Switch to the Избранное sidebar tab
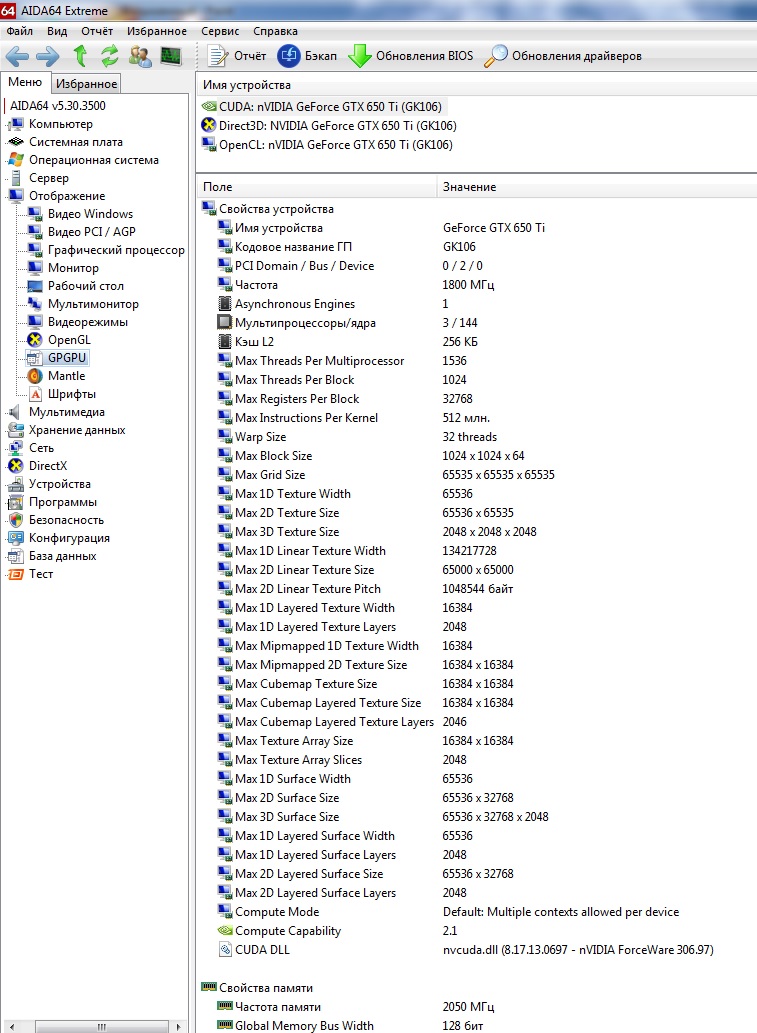Screen dimensions: 757x1033 click(86, 84)
